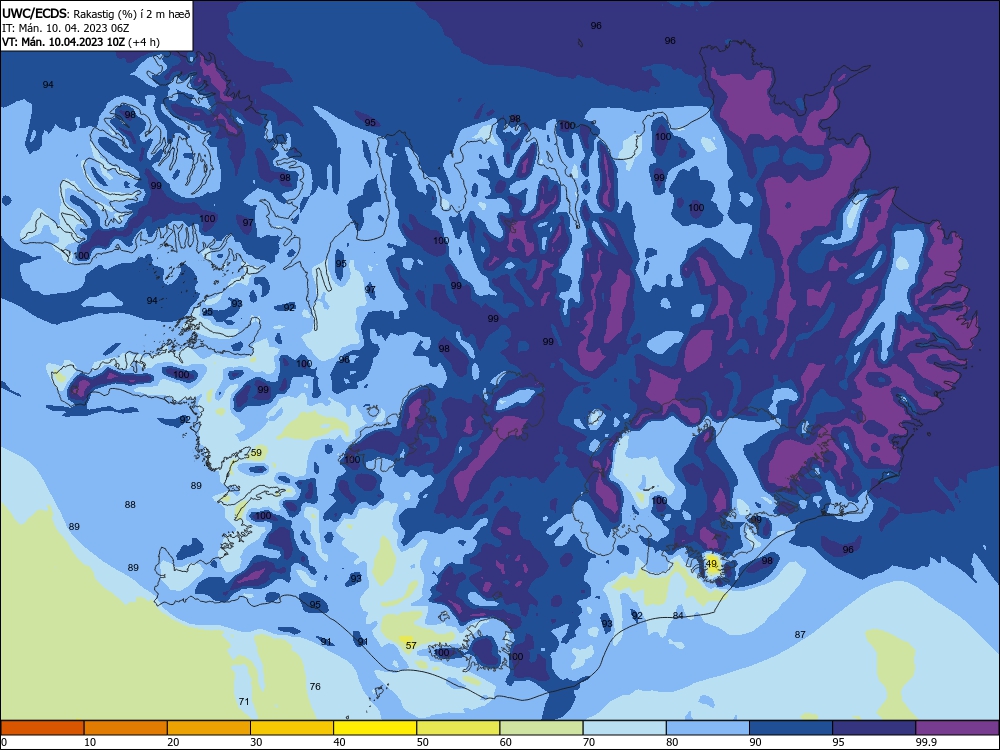Image resolution: width=1000 pixels, height=750 pixels.
Task: Click the 87 humidity value over the sea
Action: coord(800,635)
